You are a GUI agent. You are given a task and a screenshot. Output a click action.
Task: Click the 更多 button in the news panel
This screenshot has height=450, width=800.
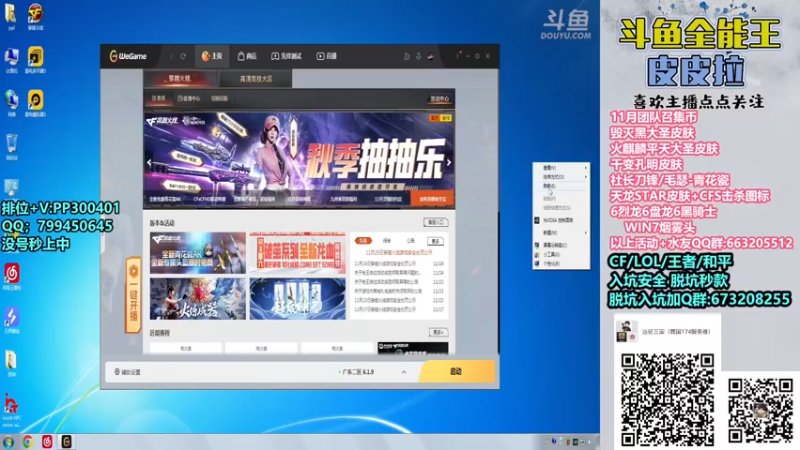[x=435, y=241]
